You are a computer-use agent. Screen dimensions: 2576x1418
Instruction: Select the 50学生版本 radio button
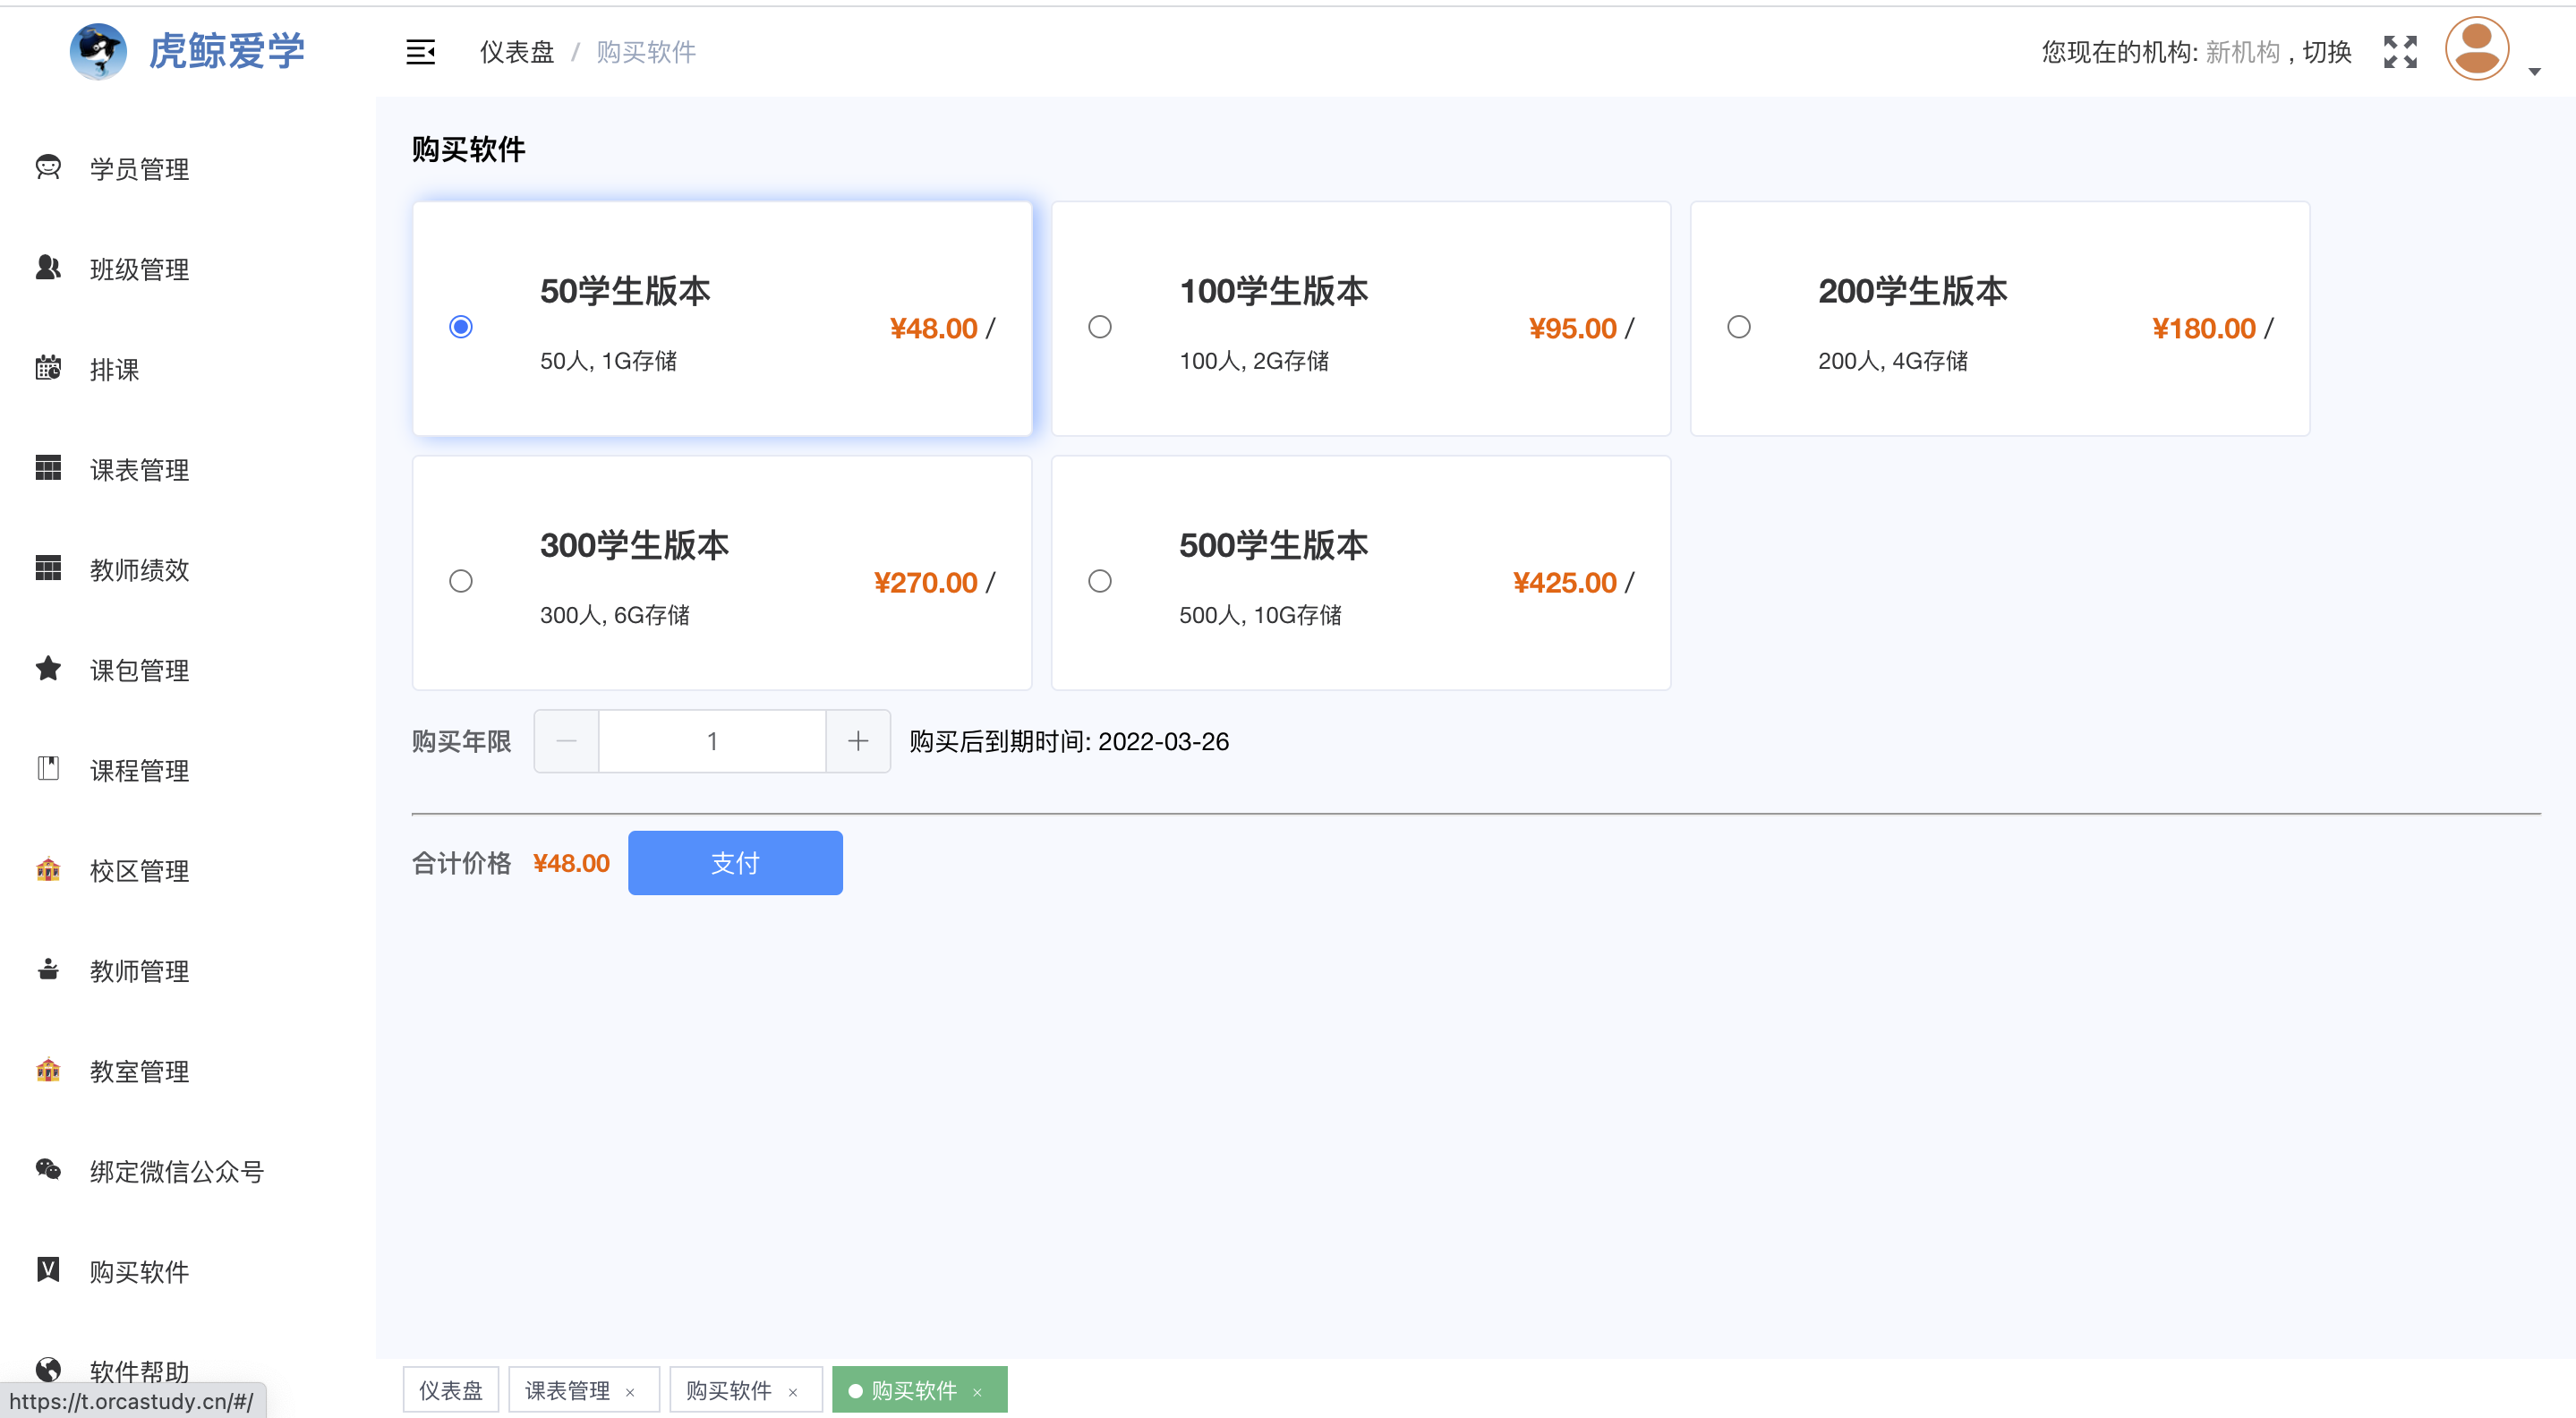pos(460,327)
